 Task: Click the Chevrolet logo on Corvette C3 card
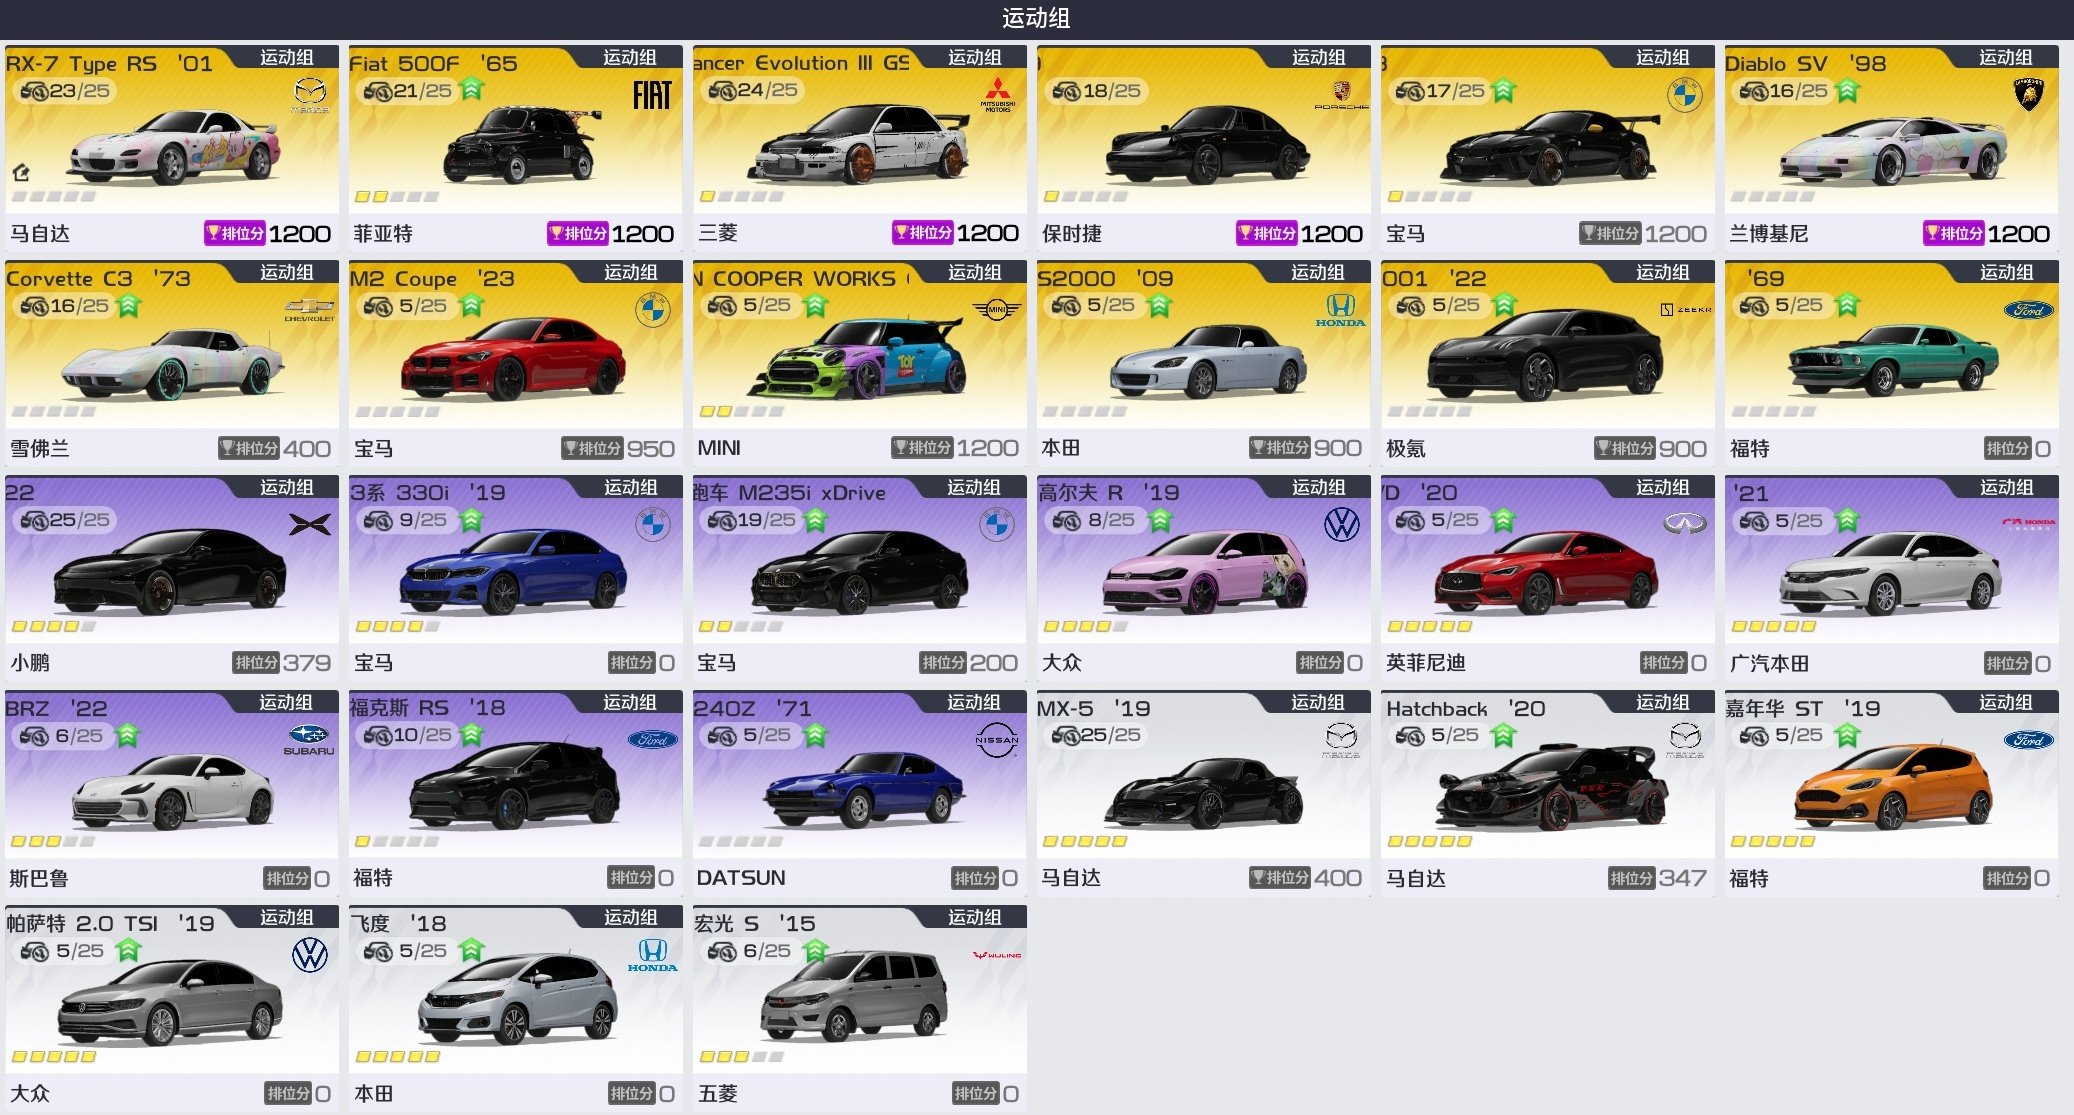310,309
